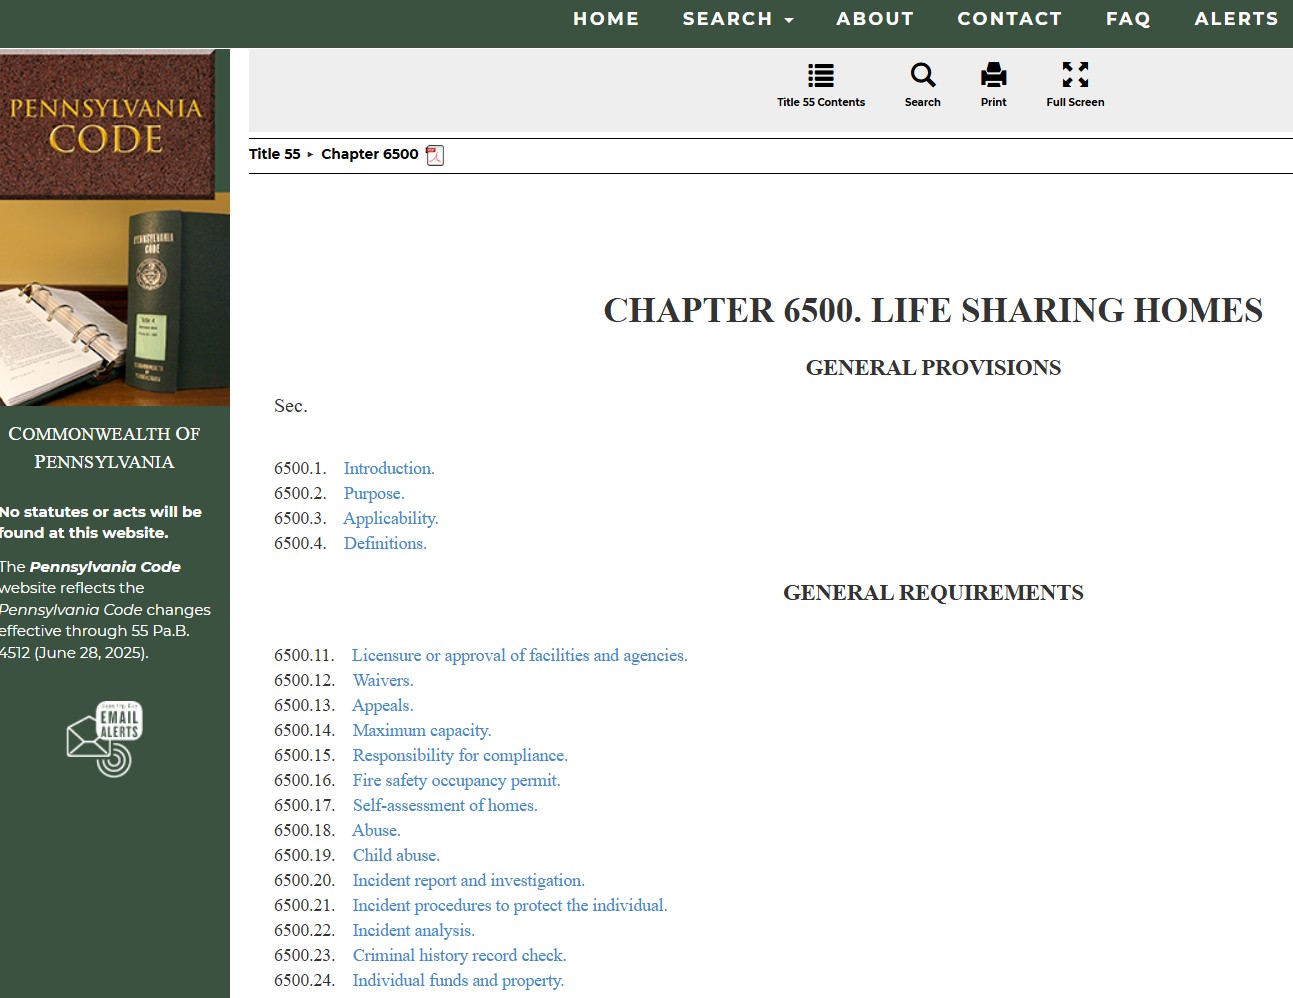Go to the HOME menu item
1293x998 pixels.
click(x=605, y=19)
